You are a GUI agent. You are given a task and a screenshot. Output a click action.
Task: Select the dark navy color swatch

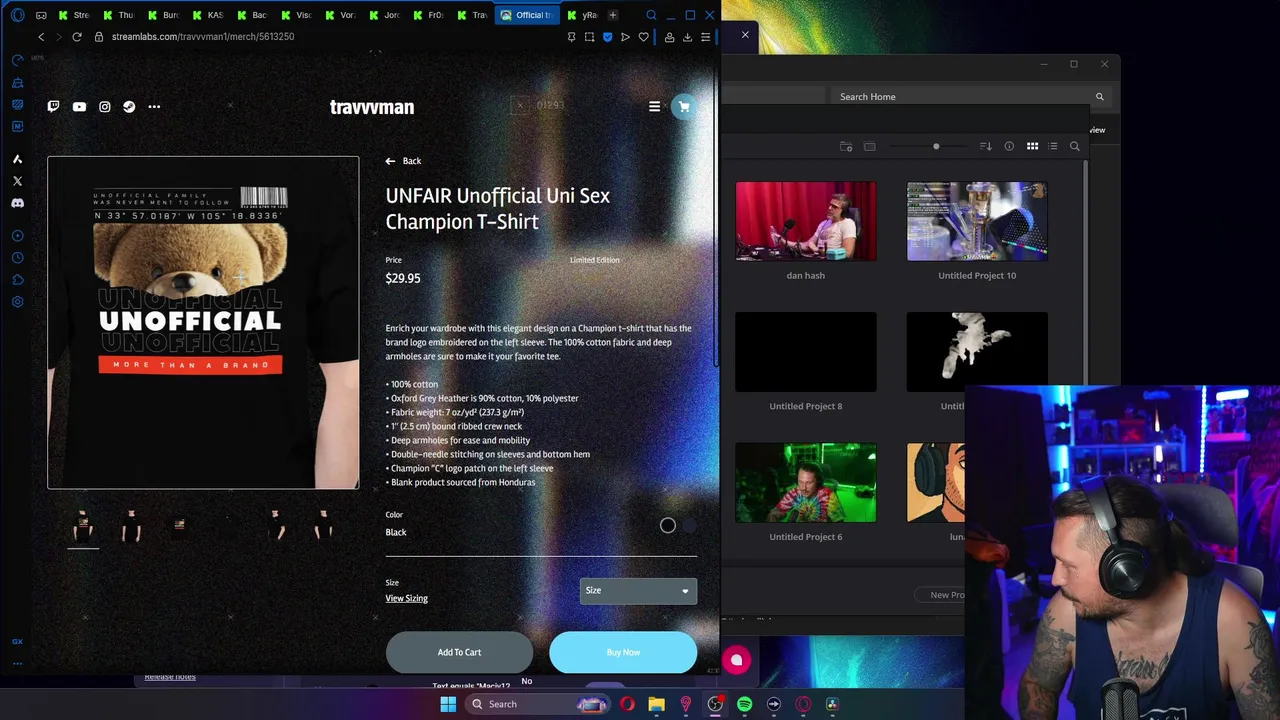point(689,526)
